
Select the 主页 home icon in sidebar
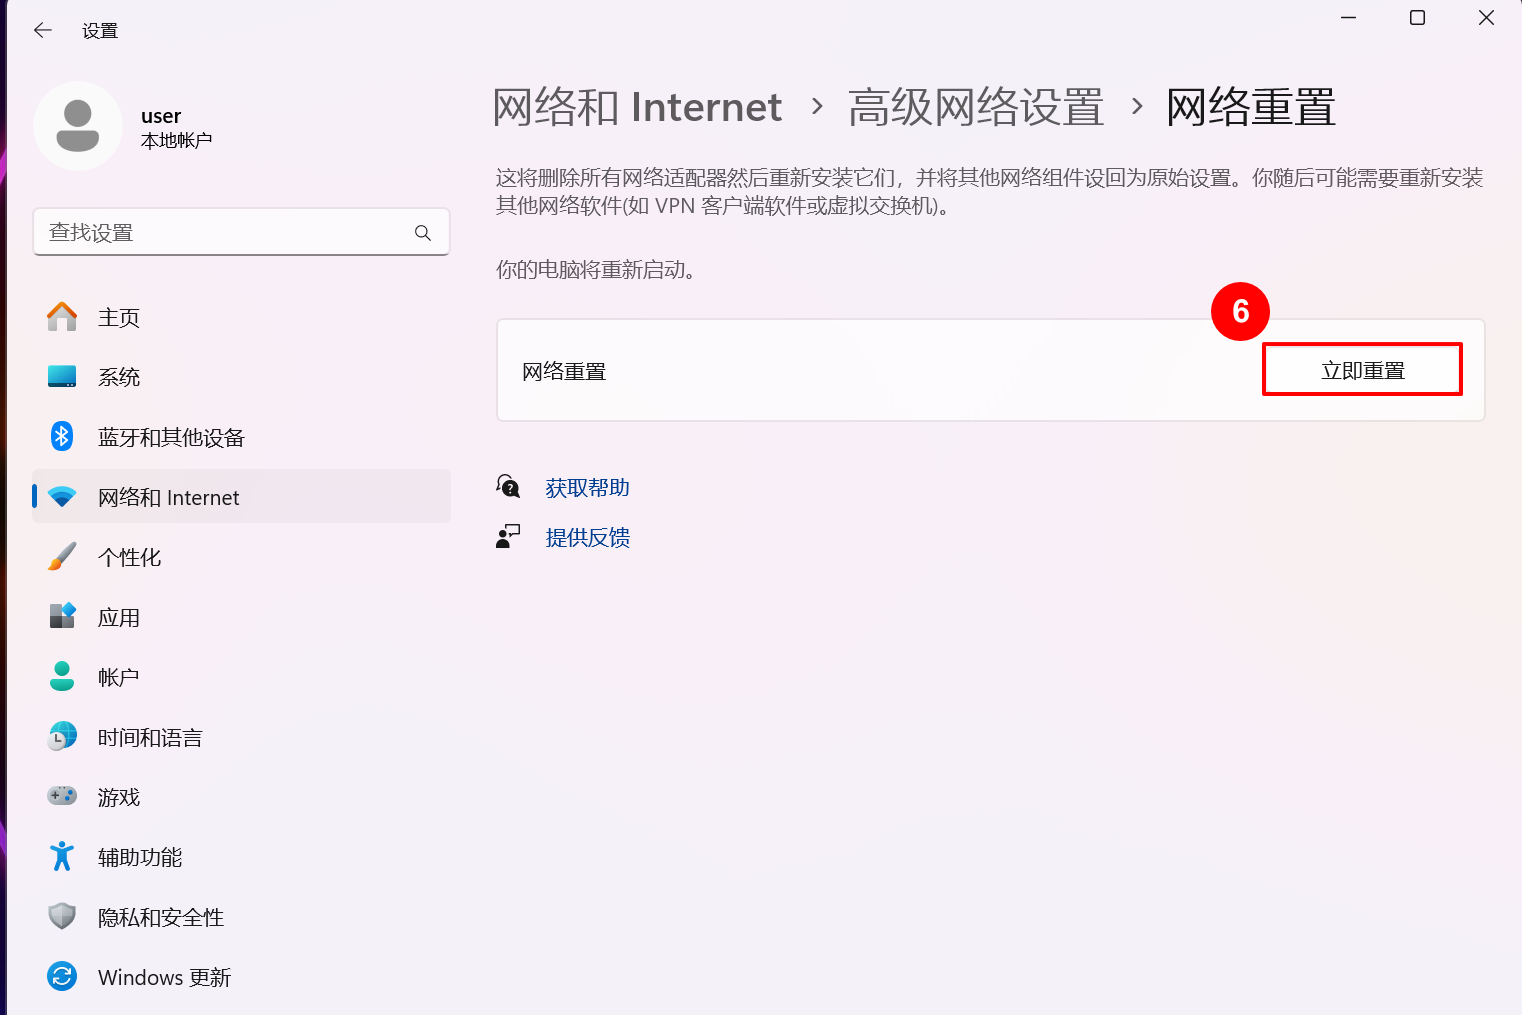[61, 317]
